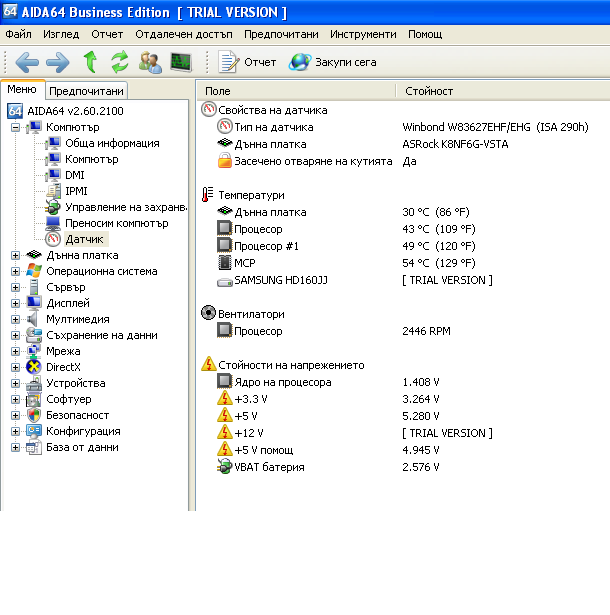Expand the Дисплей tree node

[x=15, y=304]
